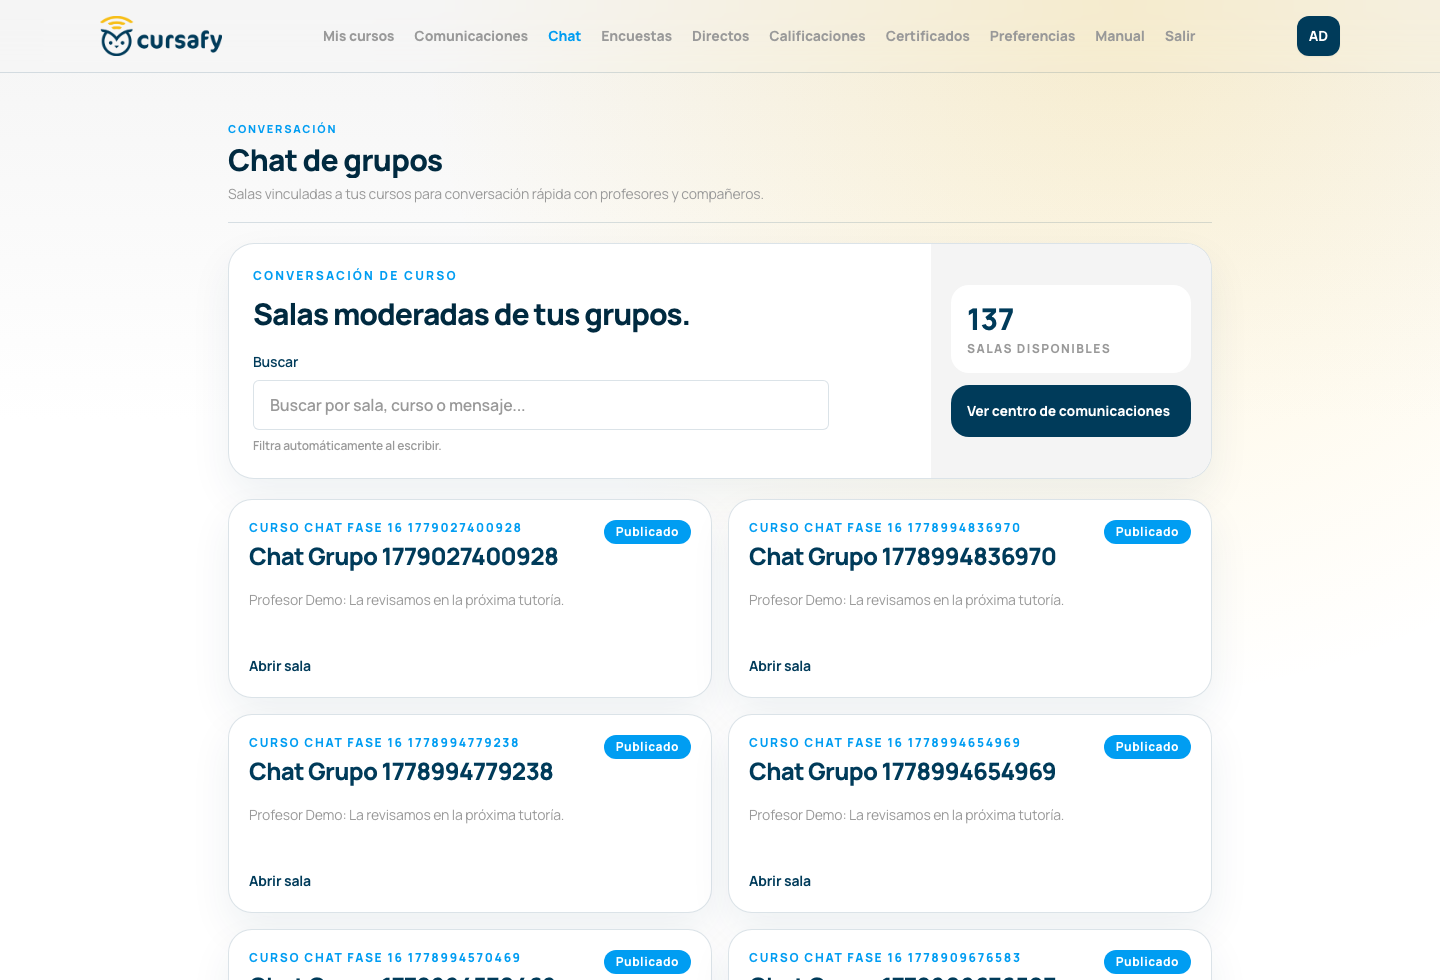Select the Chat Grupo 1779027400928 title
Screen dimensions: 1440x980
click(403, 557)
